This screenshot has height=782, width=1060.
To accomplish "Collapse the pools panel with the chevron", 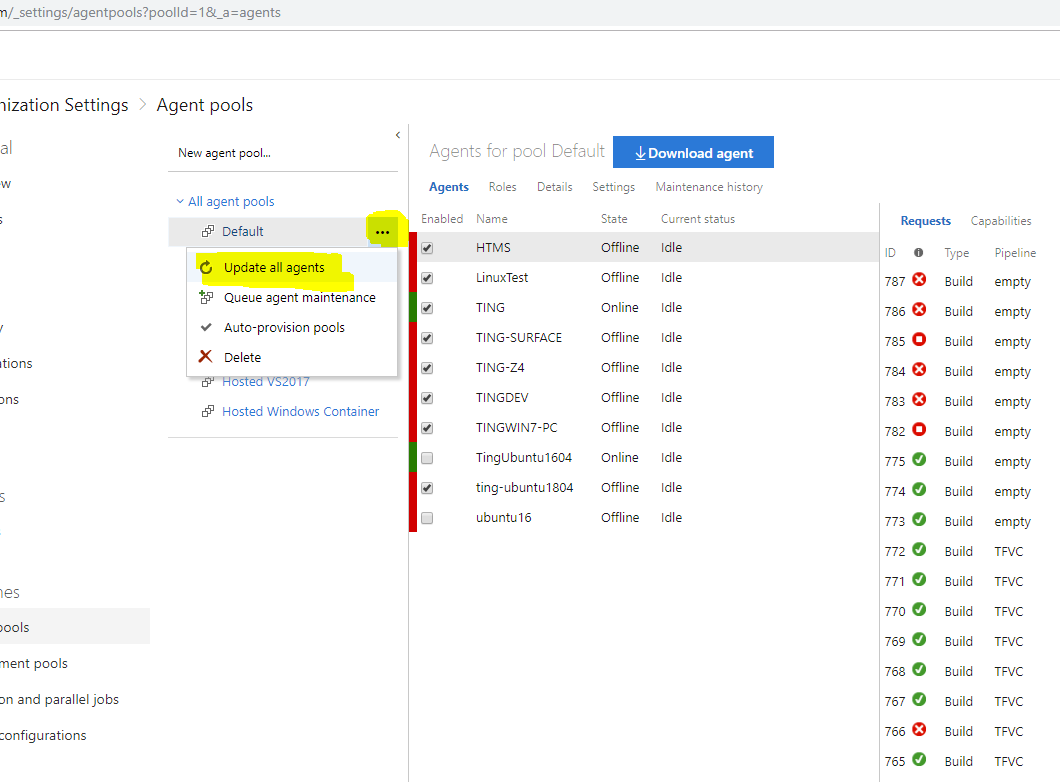I will tap(397, 134).
